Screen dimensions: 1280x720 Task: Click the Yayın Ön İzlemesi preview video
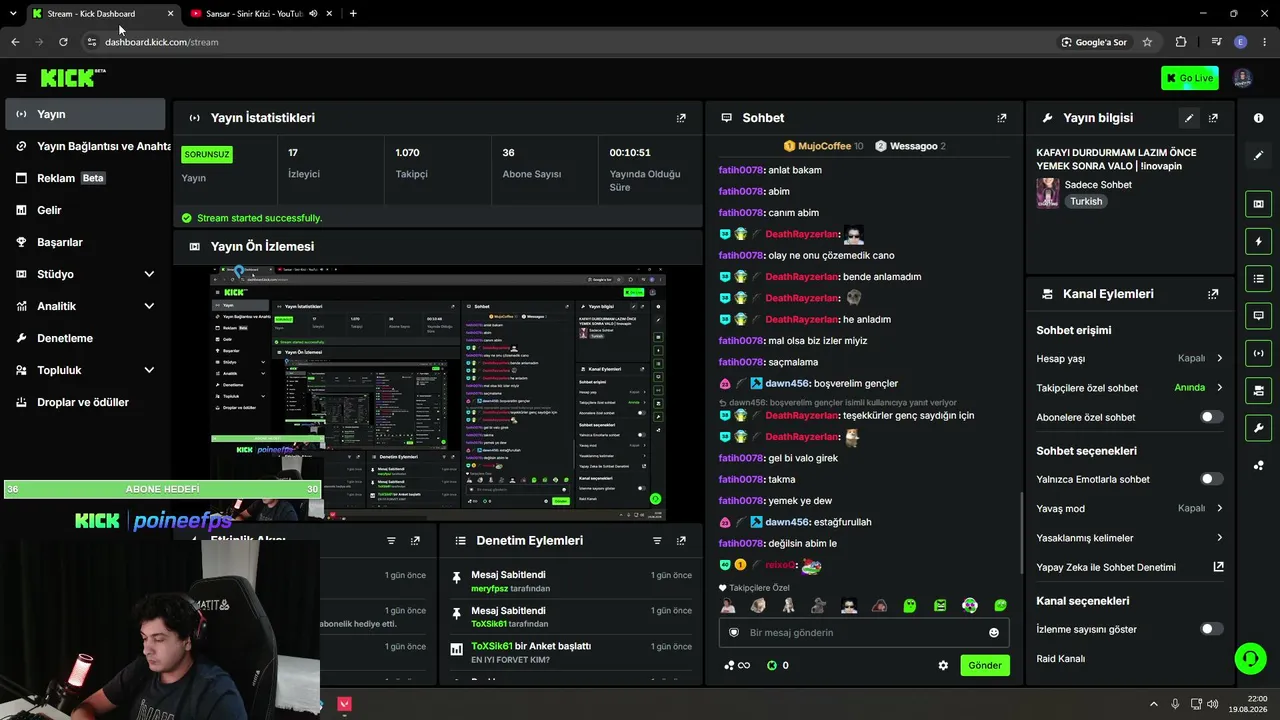438,393
